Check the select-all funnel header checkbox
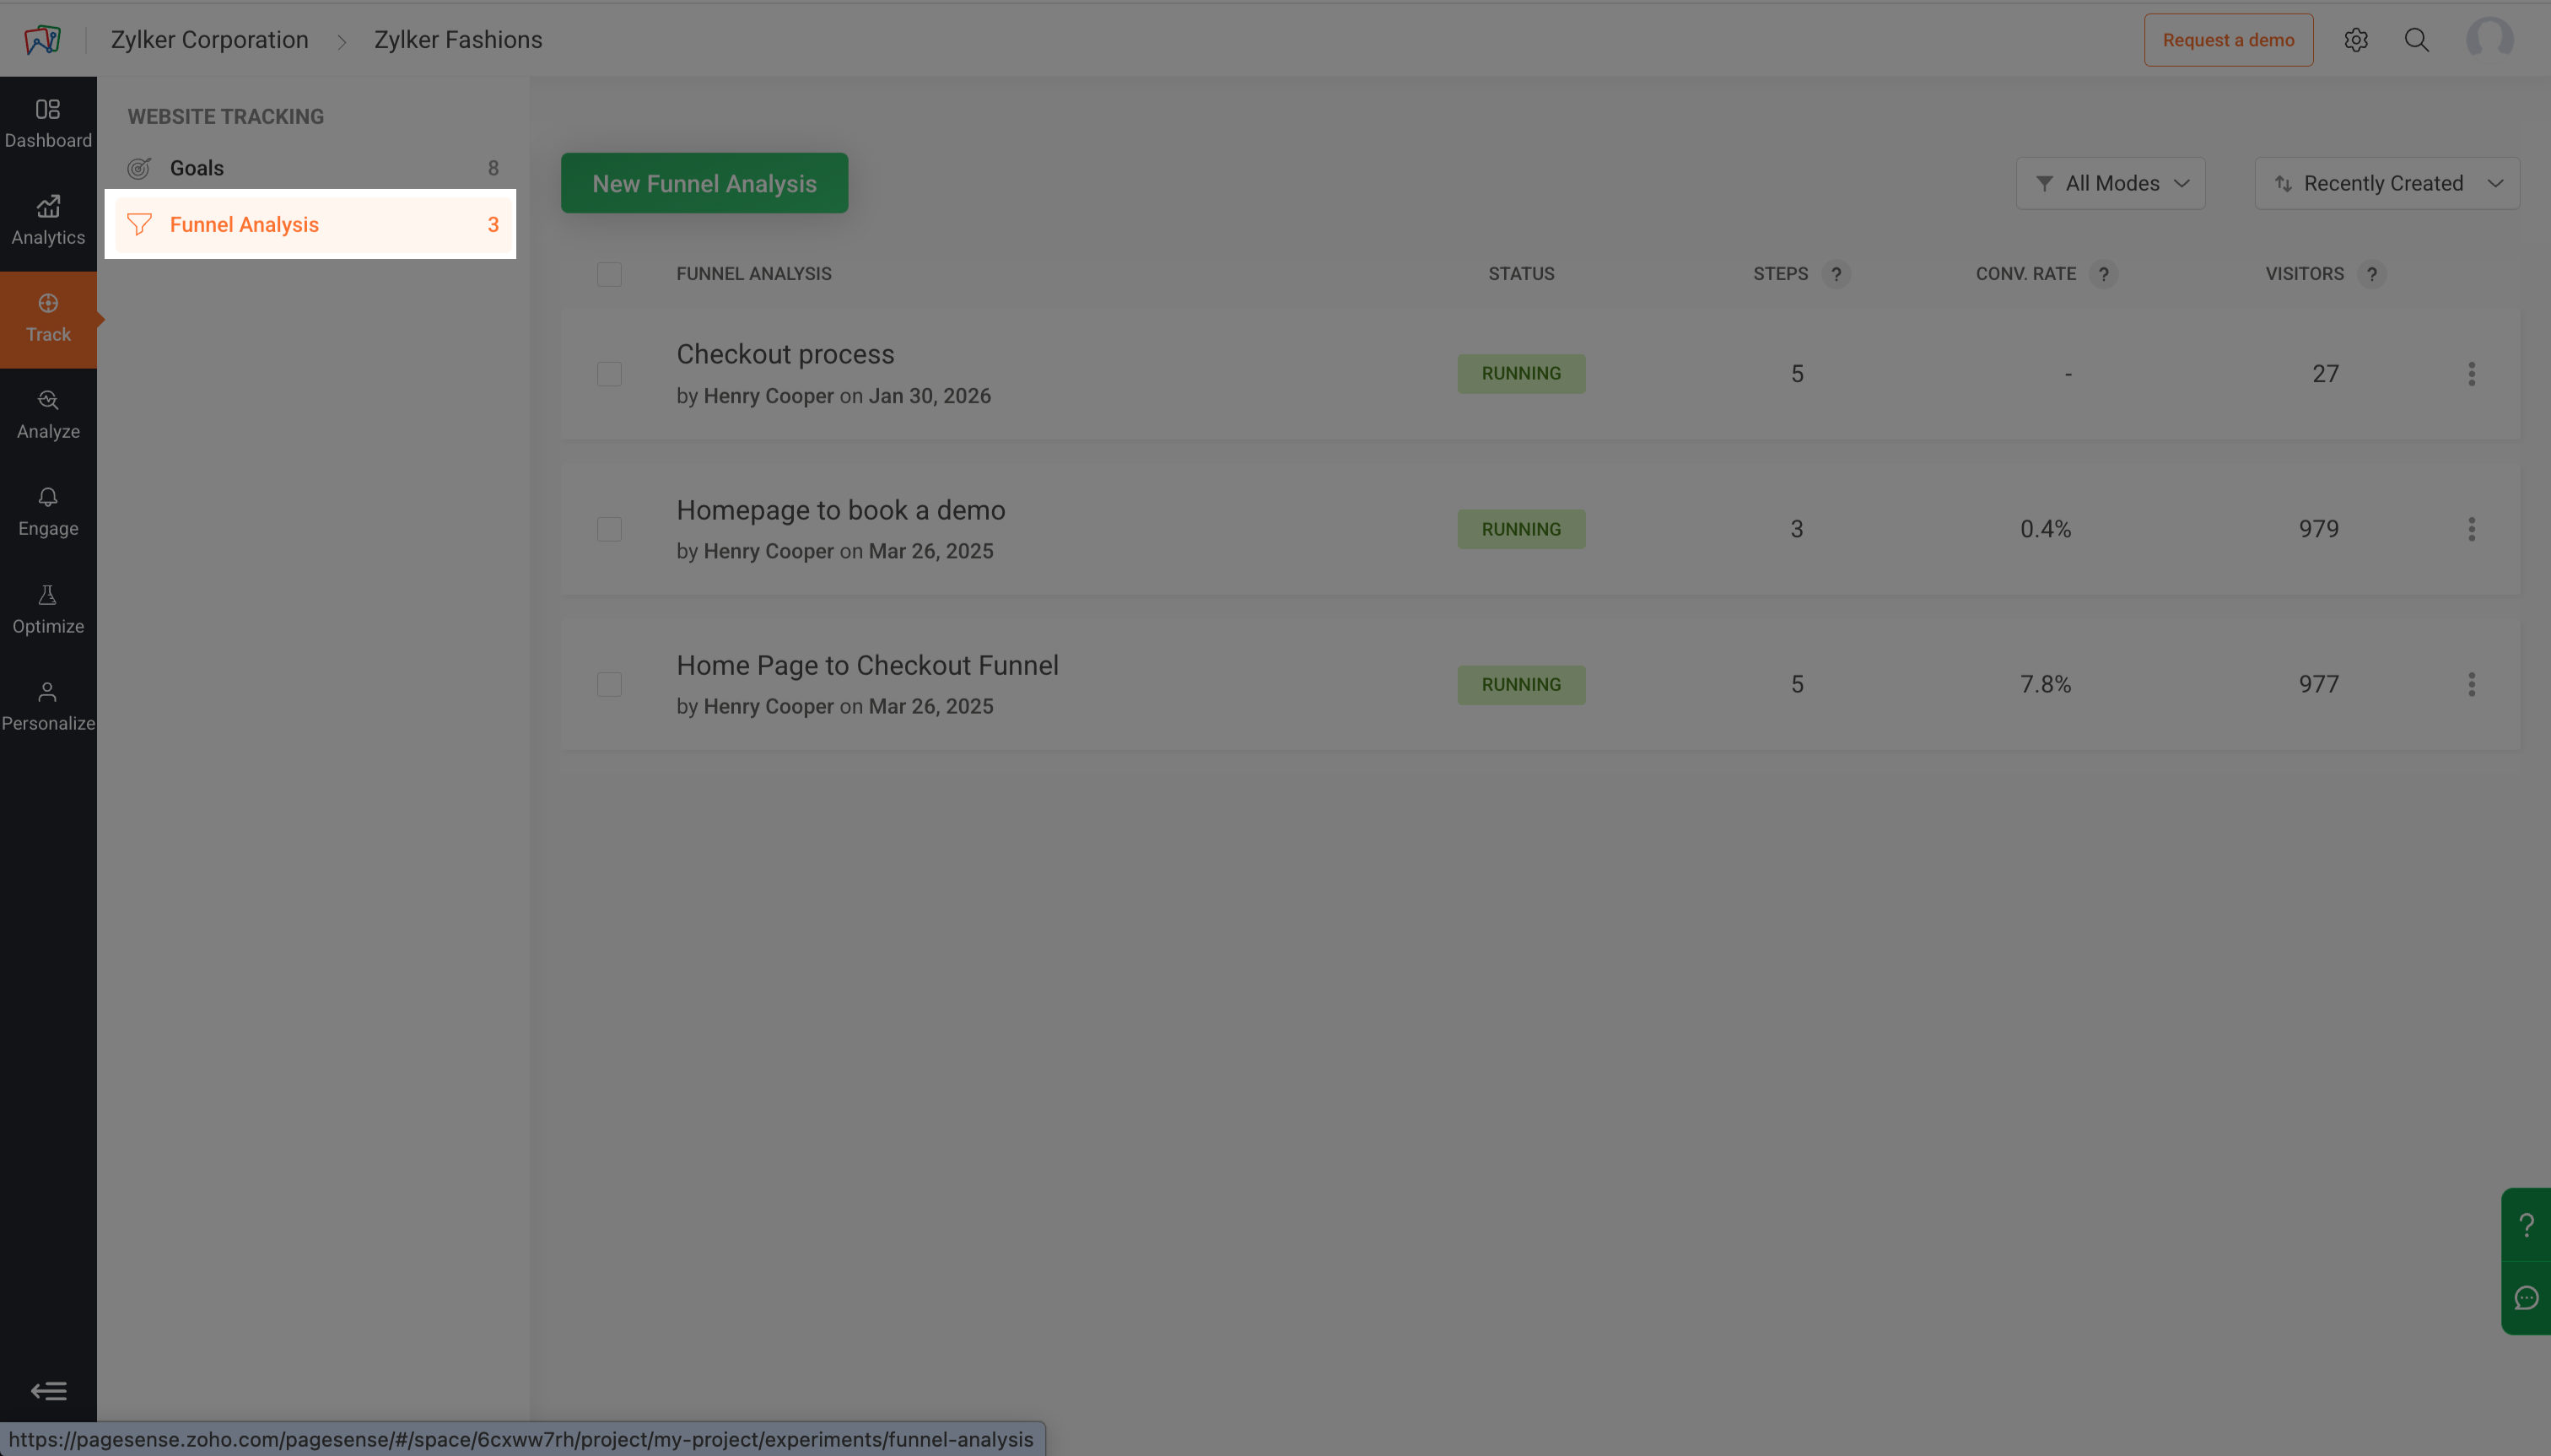 click(609, 274)
